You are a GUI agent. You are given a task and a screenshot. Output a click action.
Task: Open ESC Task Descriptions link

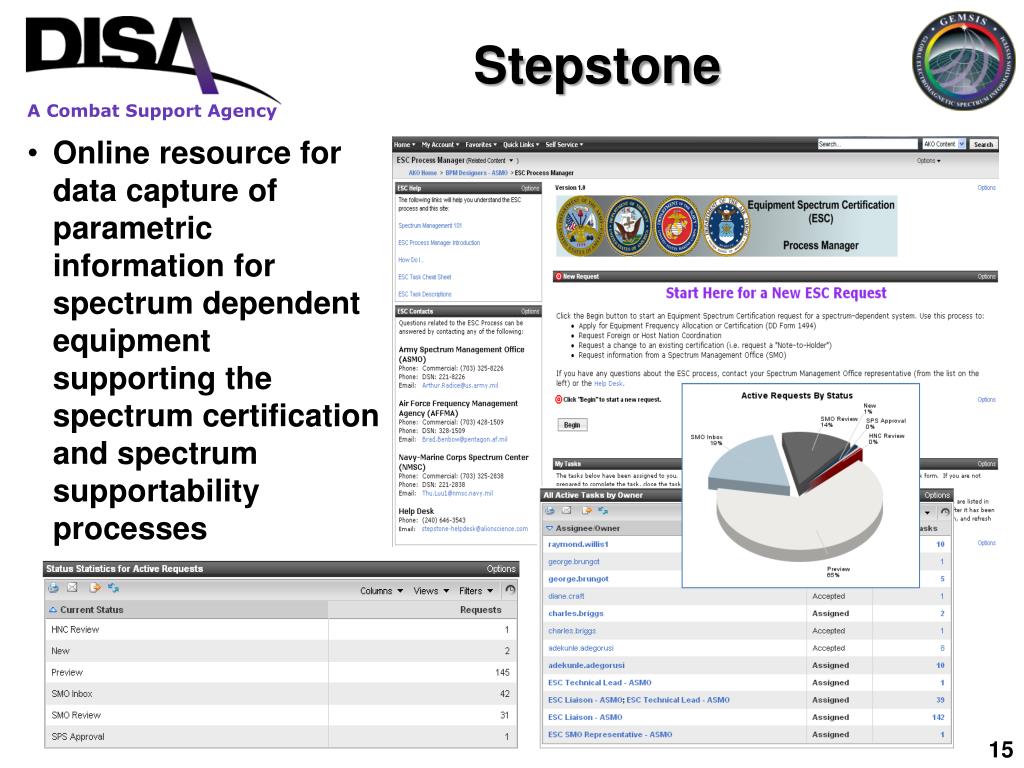coord(424,294)
